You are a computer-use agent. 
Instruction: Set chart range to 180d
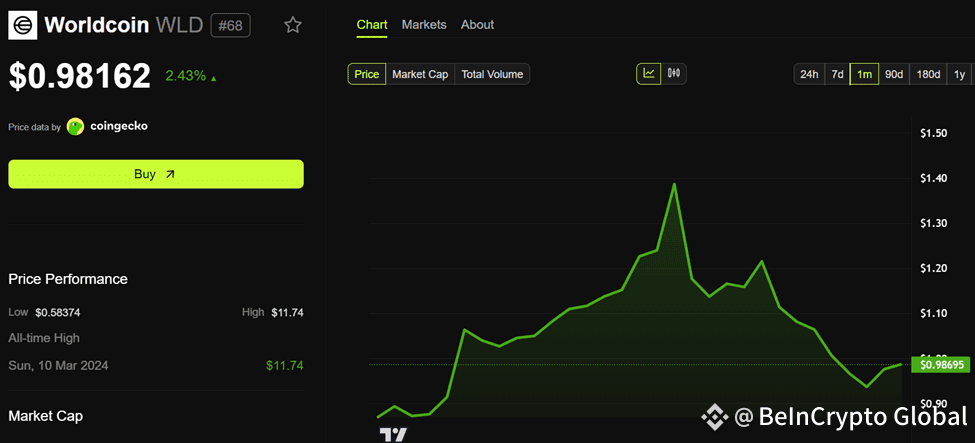point(928,74)
